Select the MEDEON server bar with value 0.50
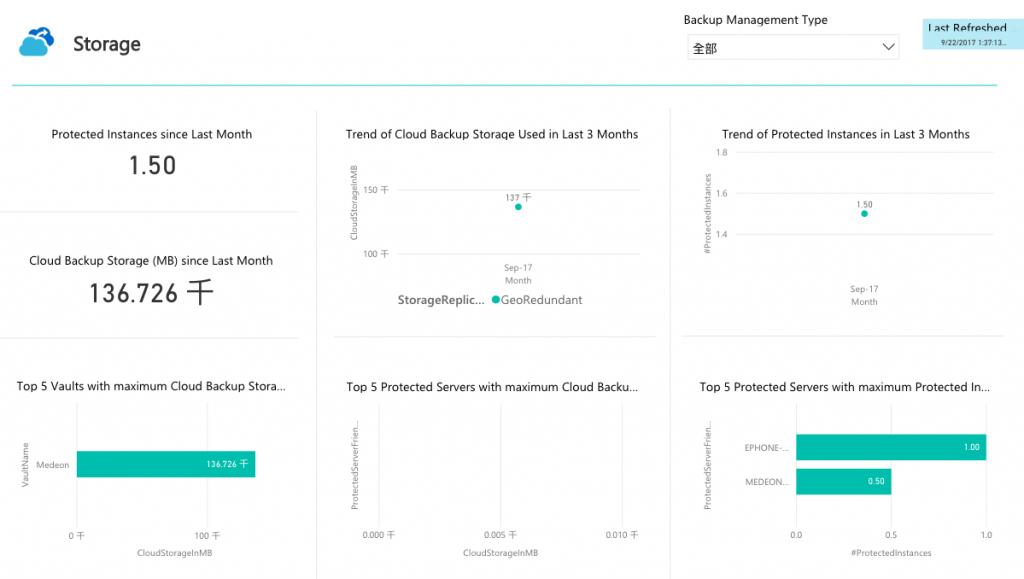Screen dimensions: 1024x579 [x=843, y=481]
